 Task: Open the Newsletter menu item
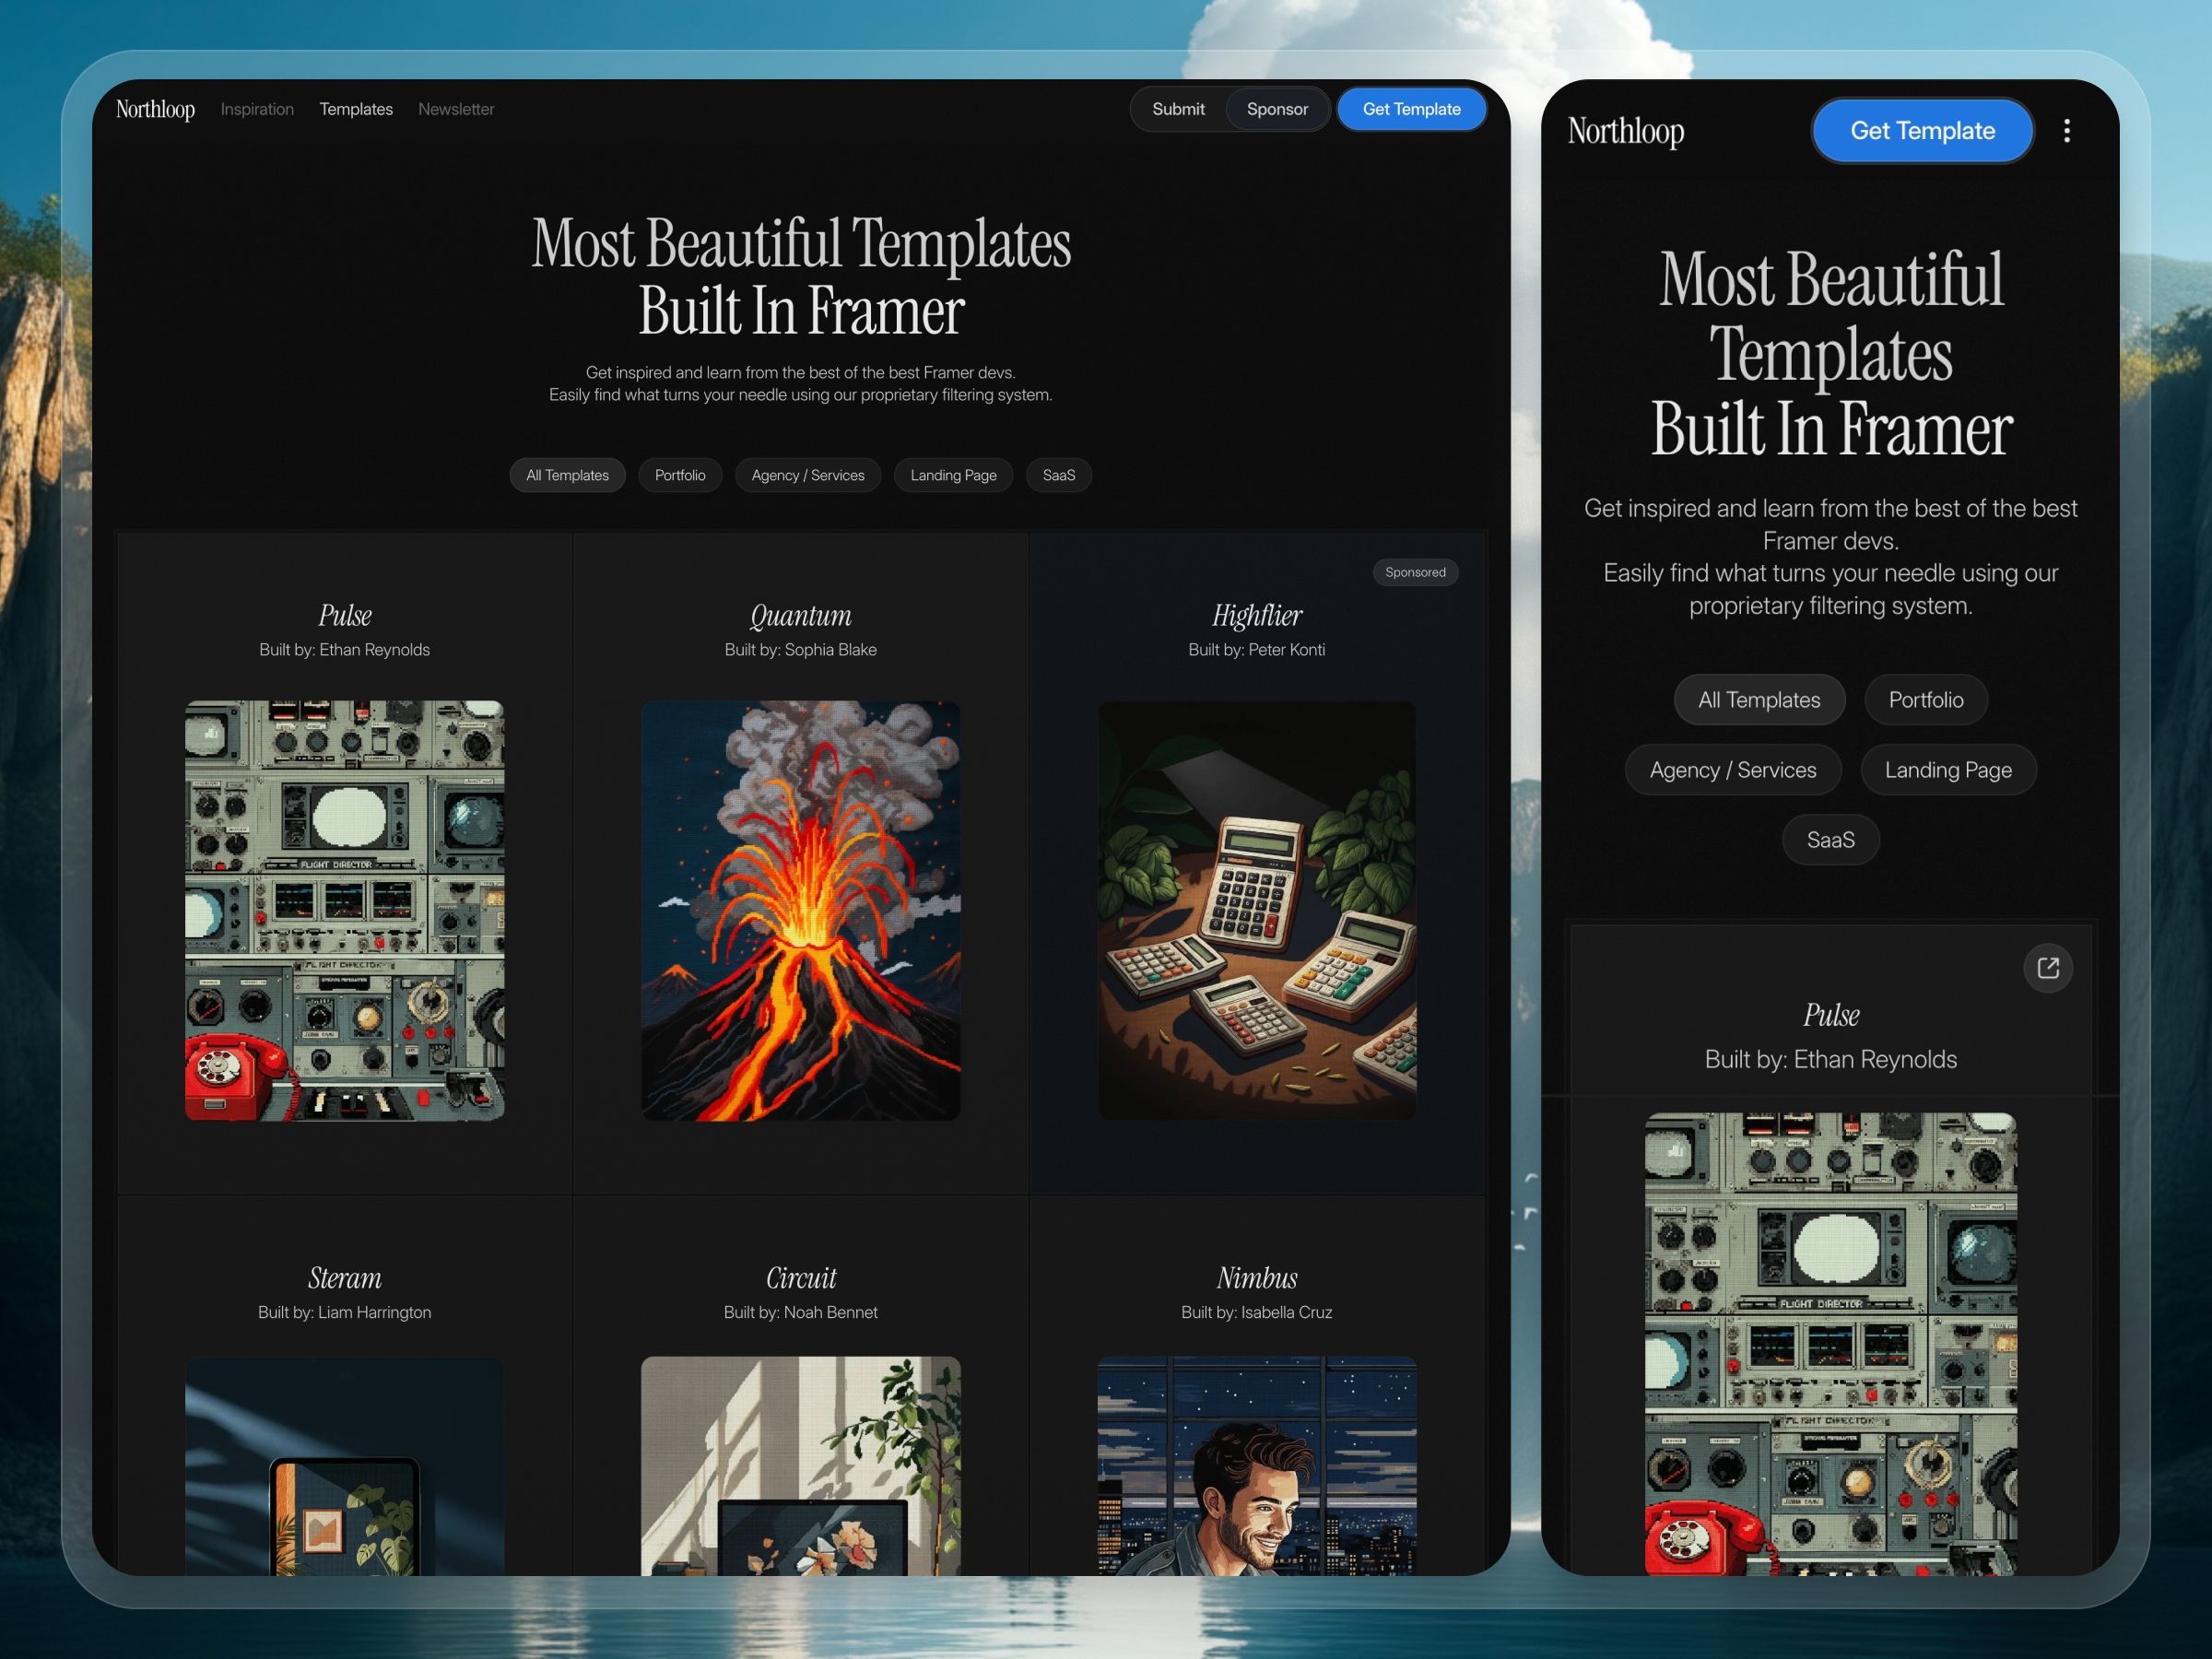(456, 110)
